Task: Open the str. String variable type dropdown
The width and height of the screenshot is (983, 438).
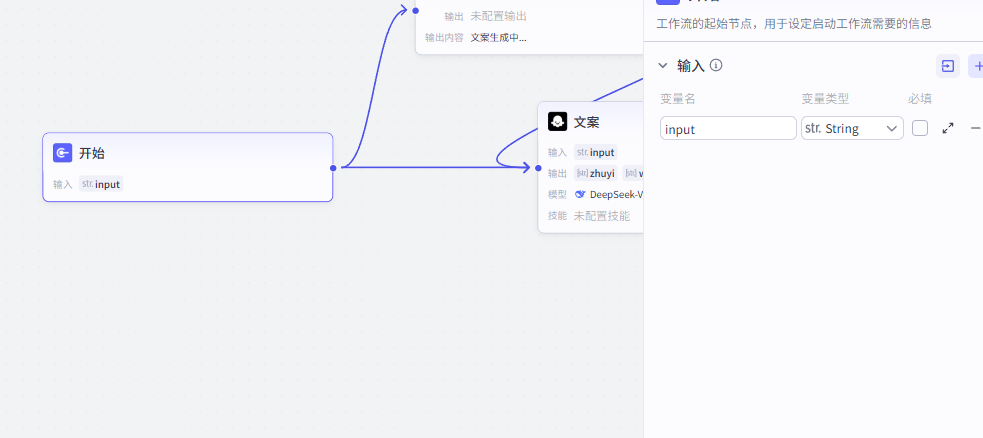Action: 852,128
